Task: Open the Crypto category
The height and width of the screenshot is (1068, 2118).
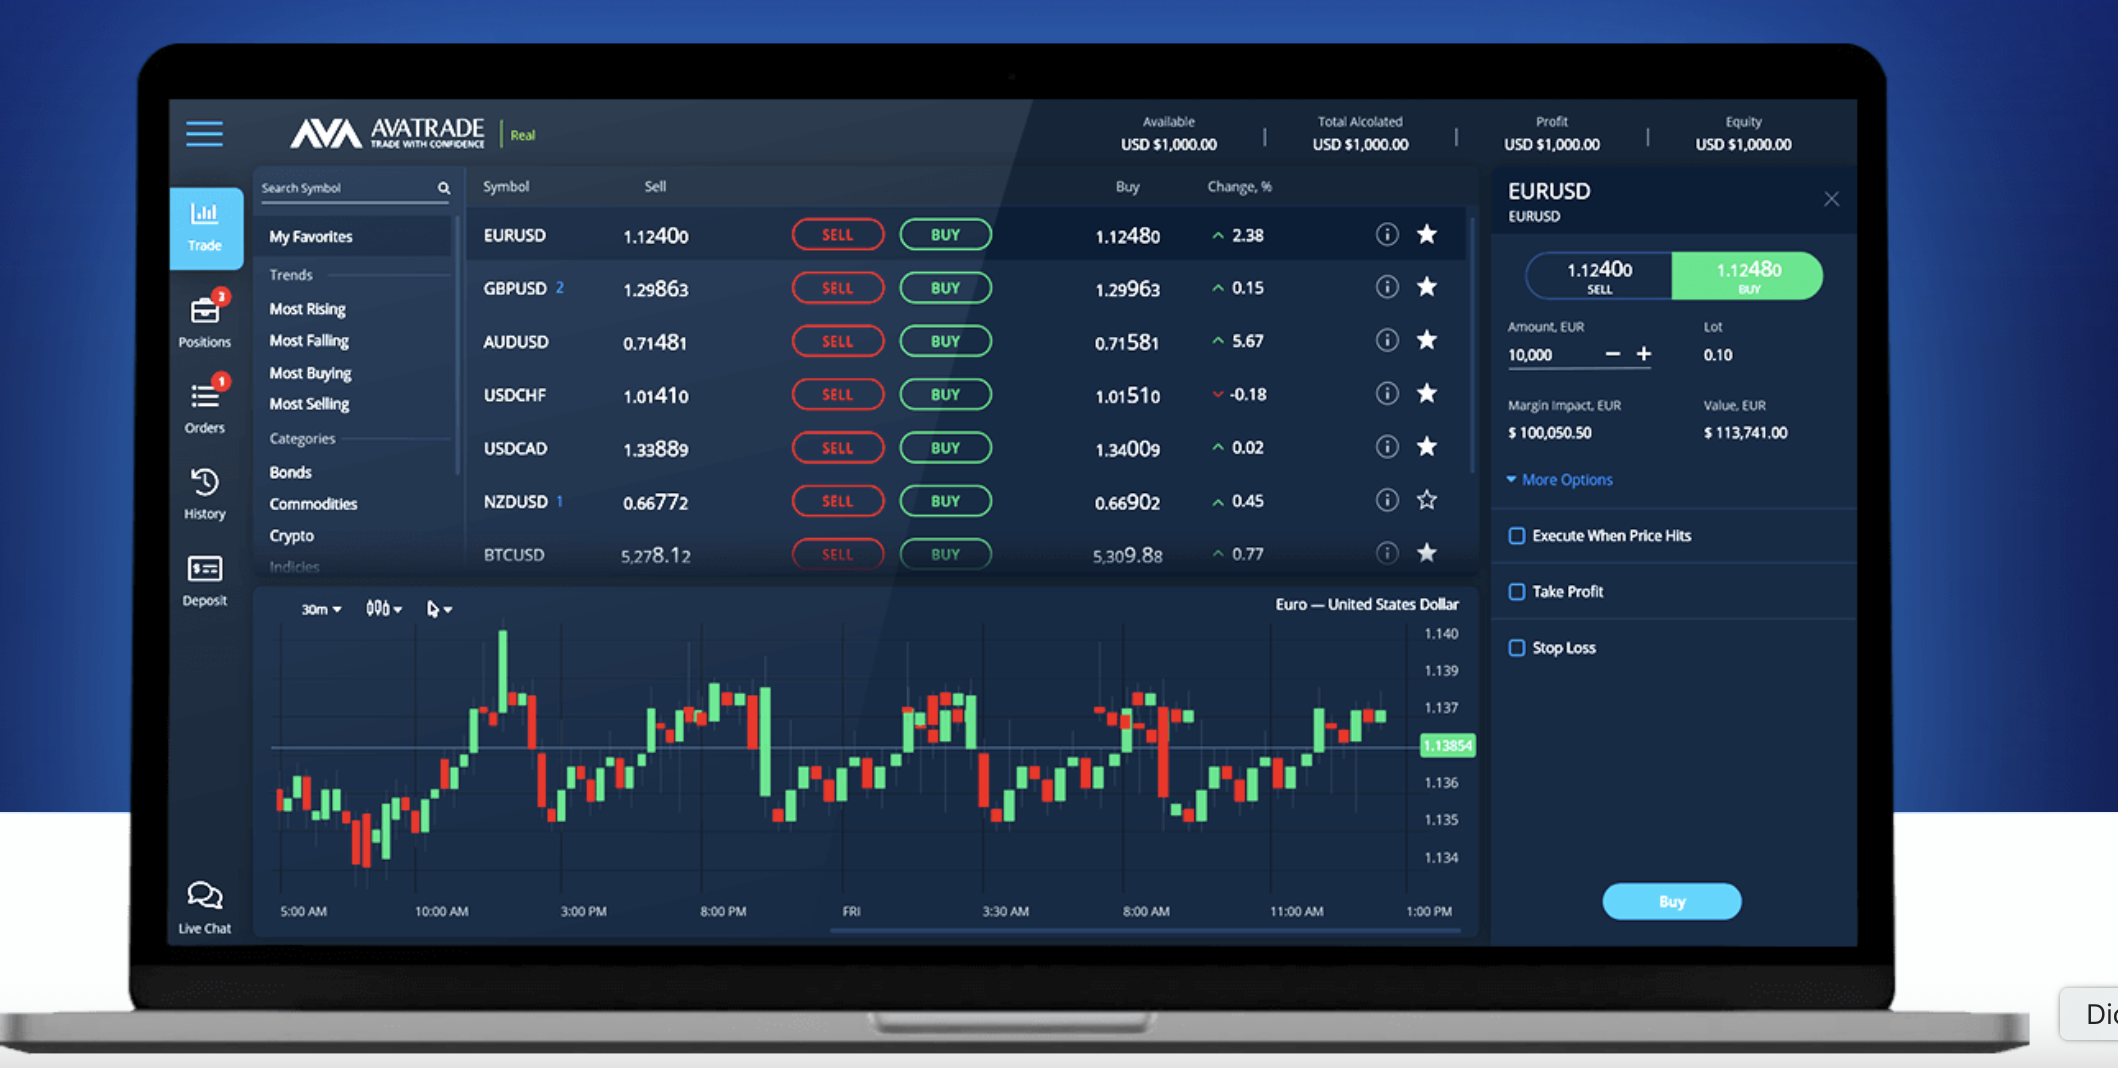Action: (x=291, y=535)
